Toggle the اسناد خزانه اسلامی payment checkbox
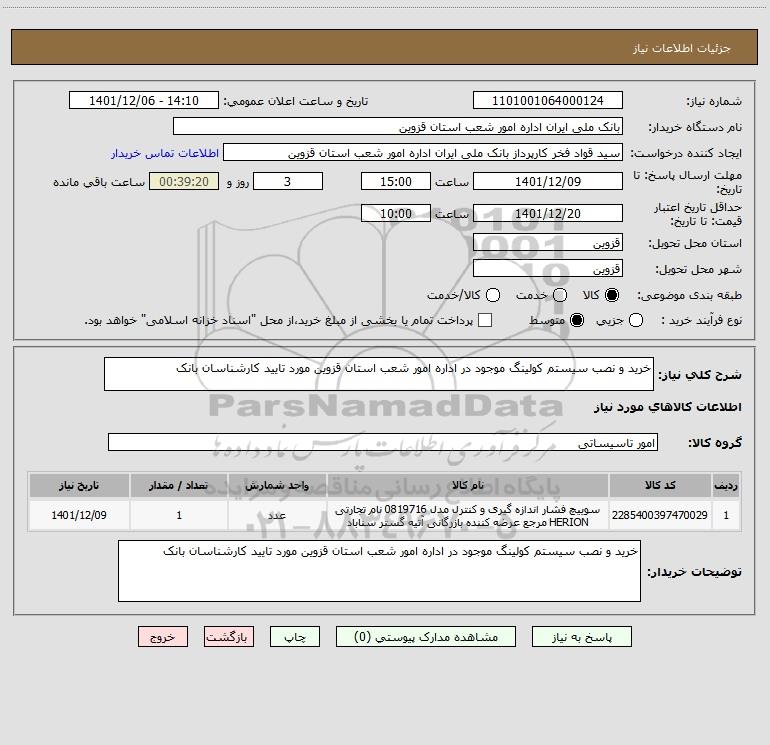Image resolution: width=770 pixels, height=745 pixels. pyautogui.click(x=485, y=320)
